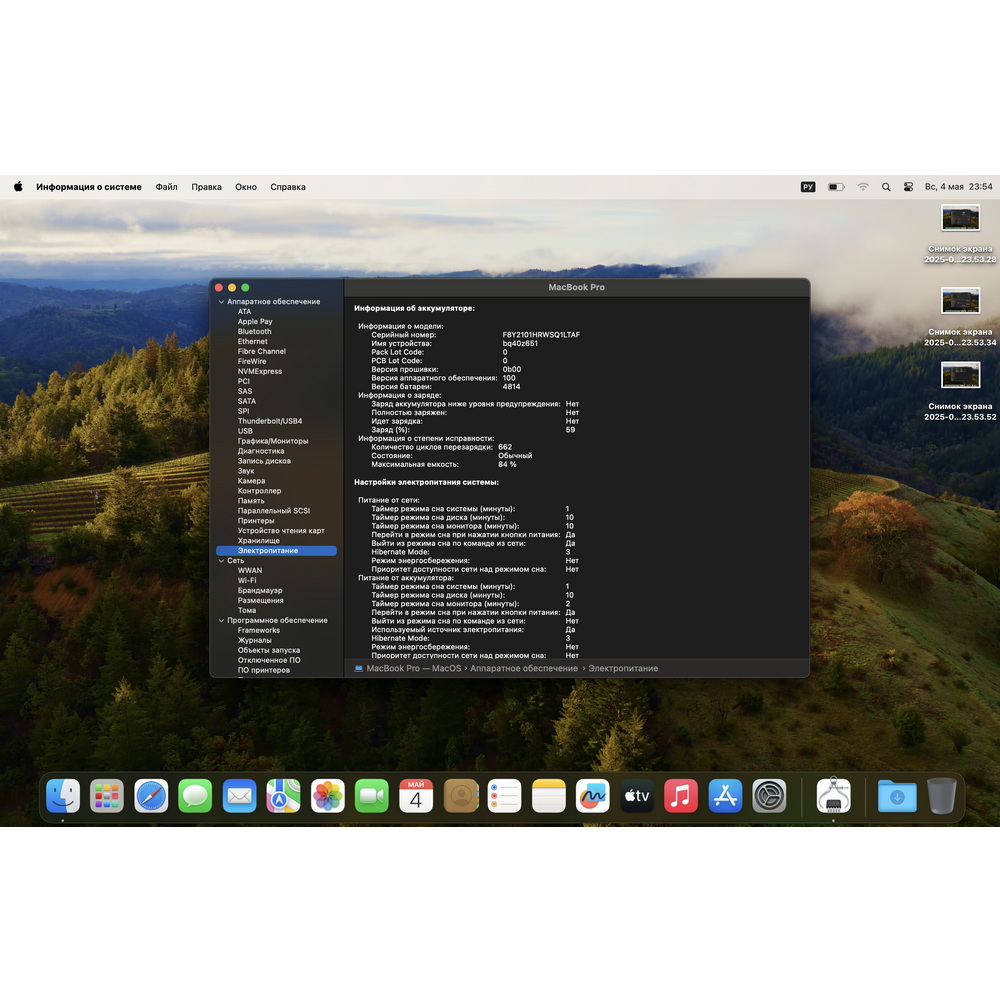Open the Справка menu
Viewport: 1000px width, 1000px height.
[x=288, y=187]
